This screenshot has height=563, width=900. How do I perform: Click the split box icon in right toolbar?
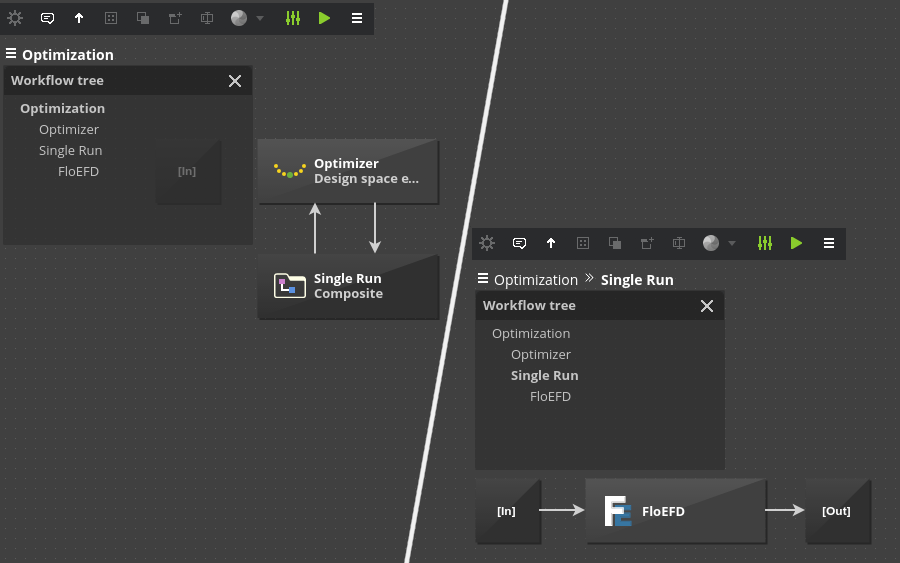click(x=678, y=243)
